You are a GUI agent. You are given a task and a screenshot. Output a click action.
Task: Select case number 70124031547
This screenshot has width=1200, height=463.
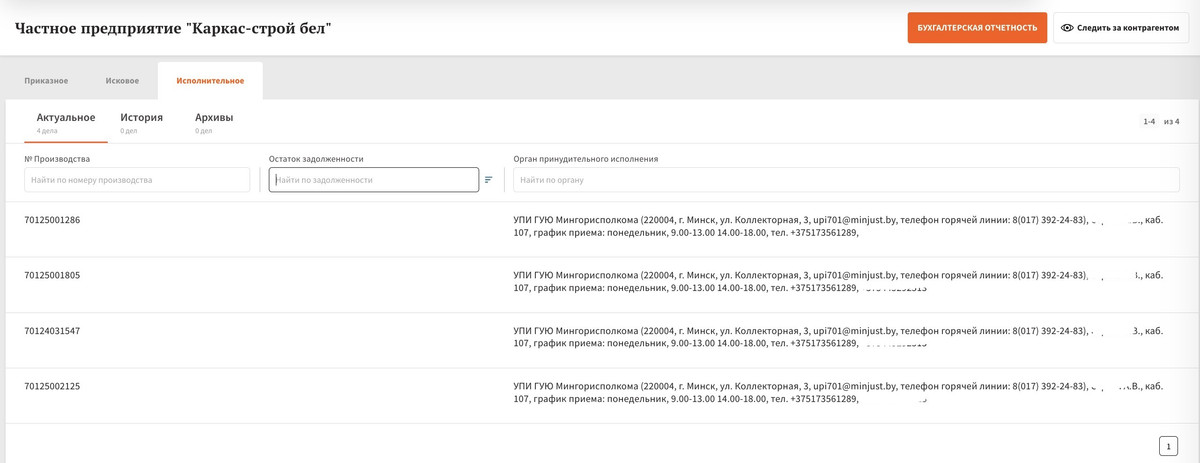(x=52, y=331)
